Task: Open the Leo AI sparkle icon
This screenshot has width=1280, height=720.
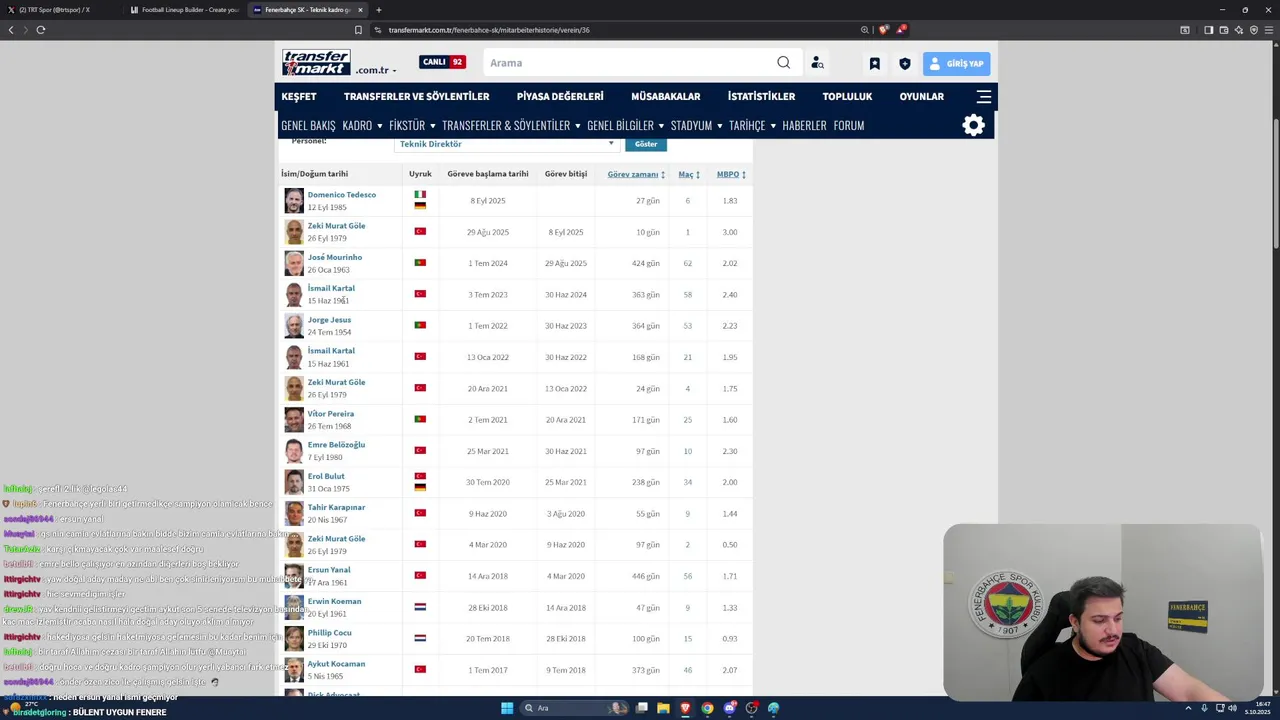Action: coord(1238,30)
